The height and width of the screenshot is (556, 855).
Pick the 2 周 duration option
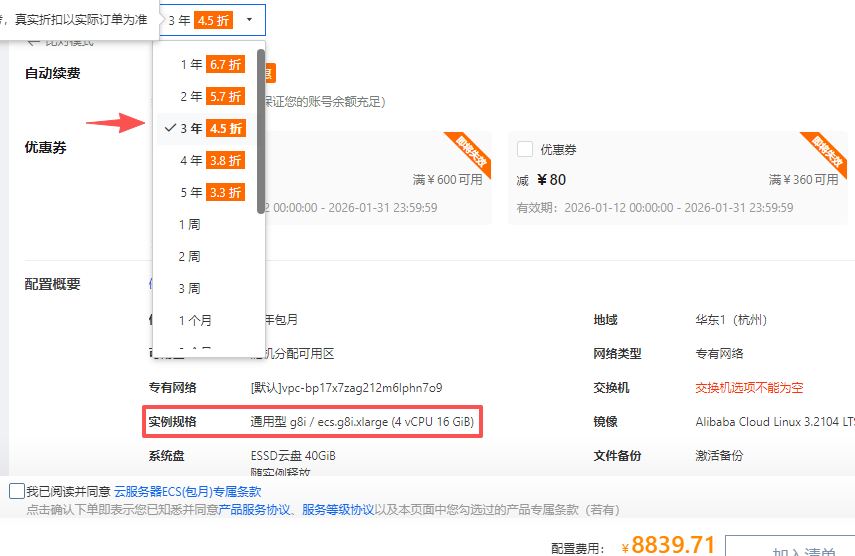tap(189, 257)
